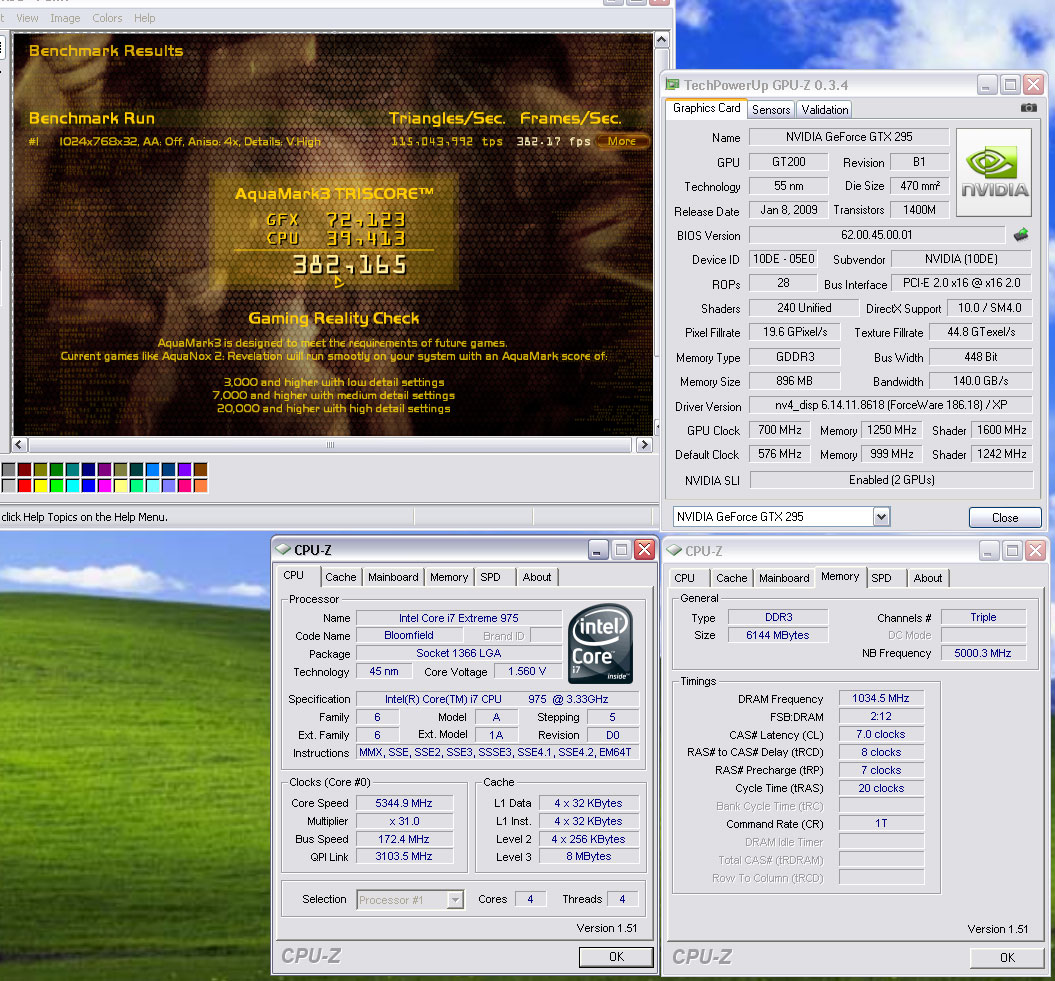Open the Colors menu in Paint
The width and height of the screenshot is (1055, 981).
point(107,18)
